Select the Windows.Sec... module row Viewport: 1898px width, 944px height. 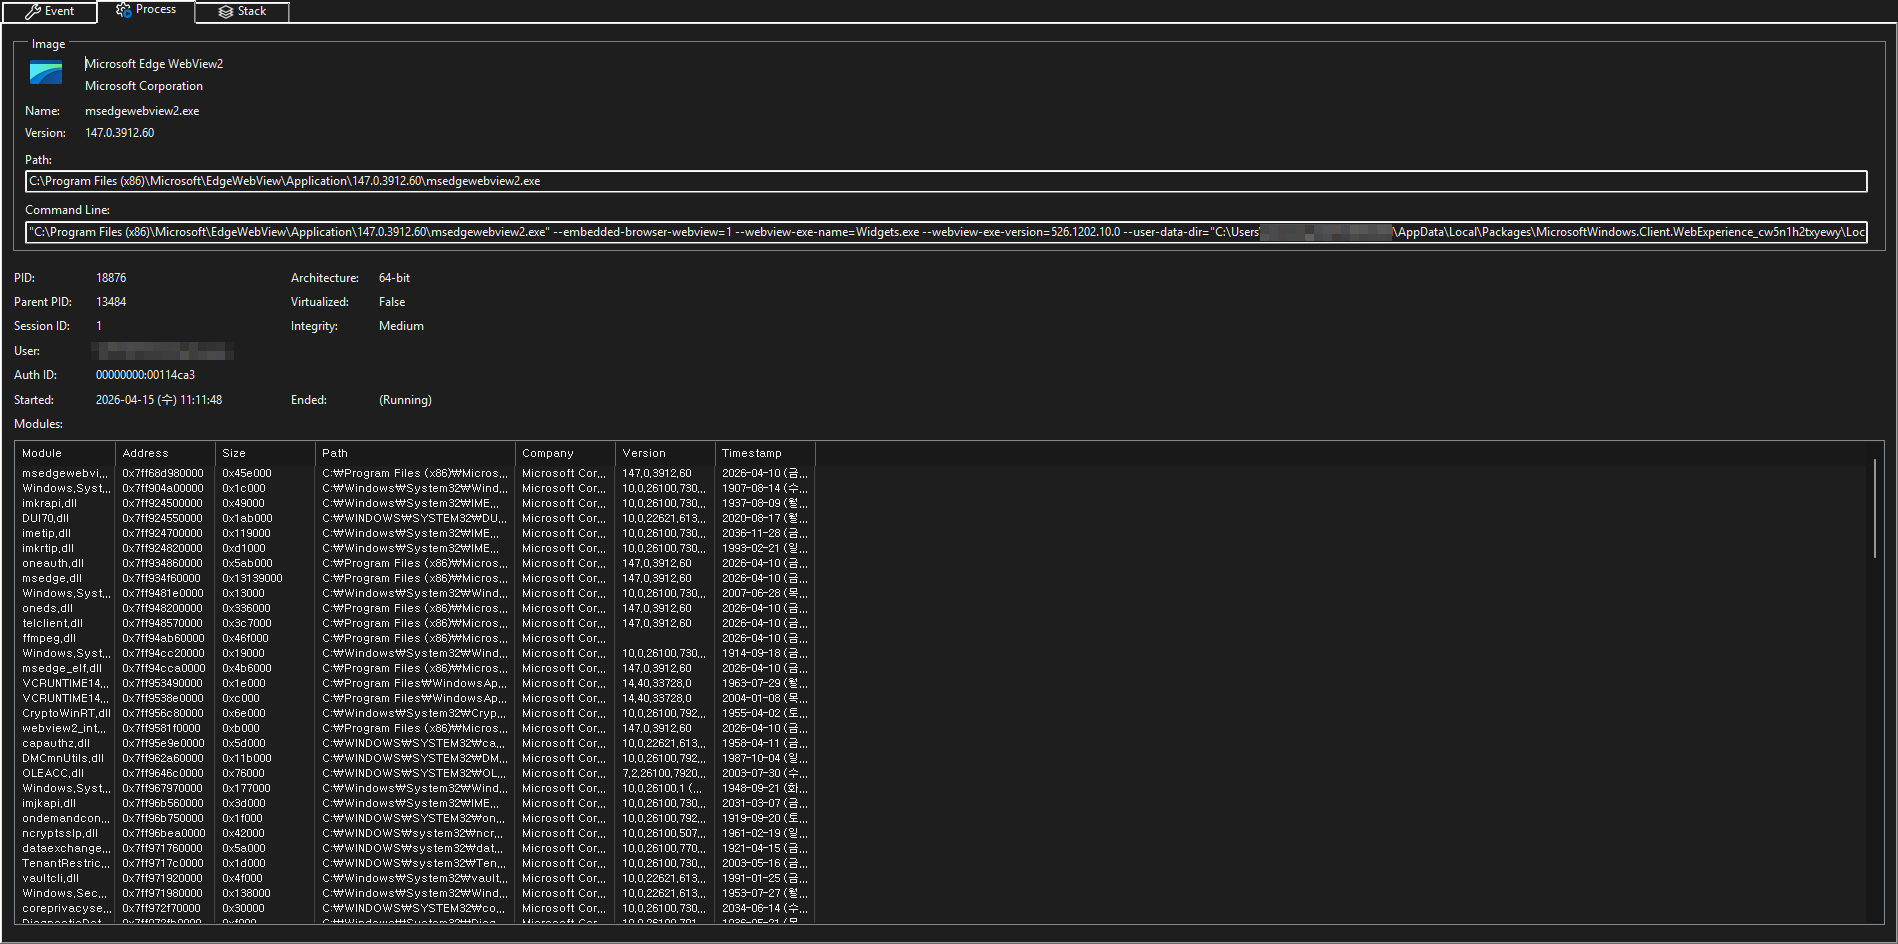click(x=415, y=893)
